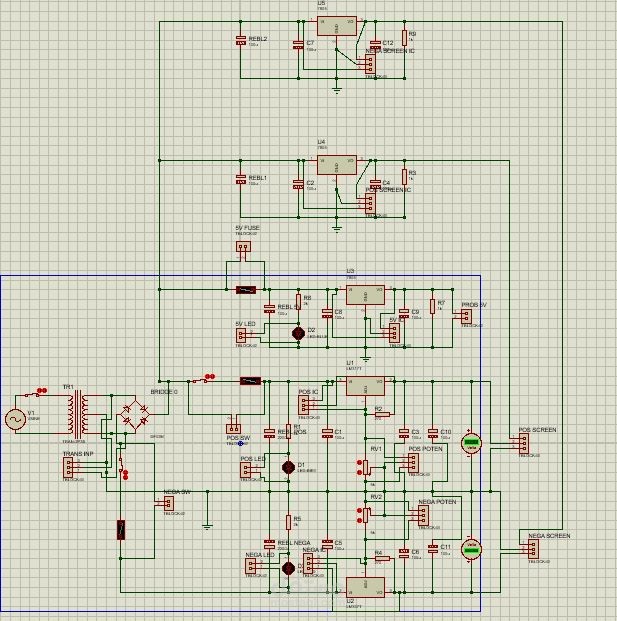Toggle the switch beside V1 source
The height and width of the screenshot is (621, 617).
[34, 394]
